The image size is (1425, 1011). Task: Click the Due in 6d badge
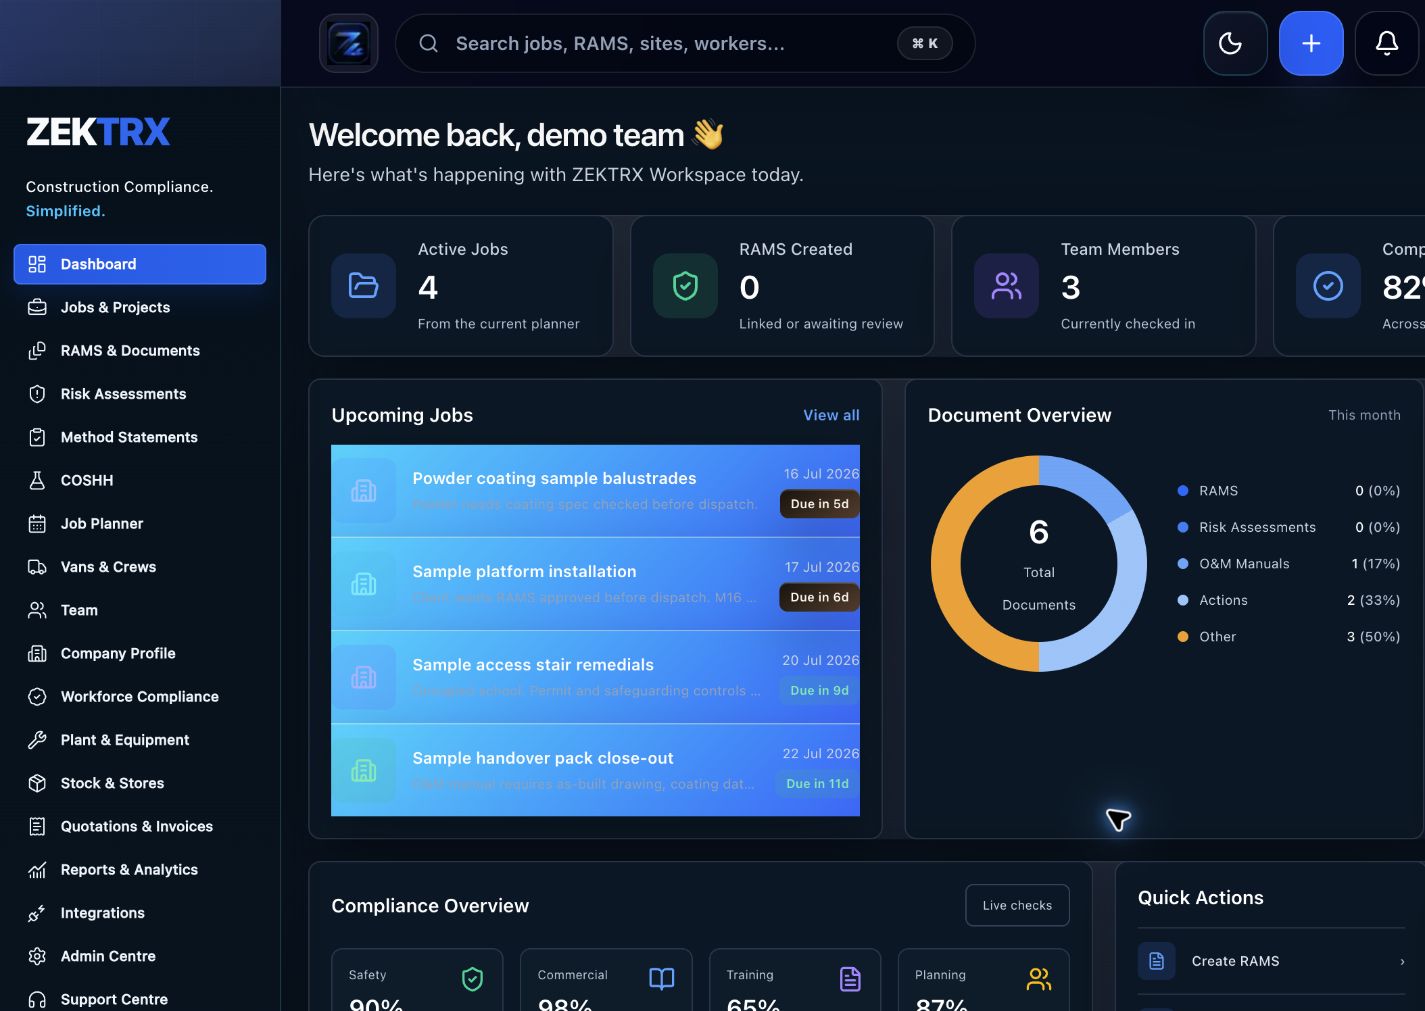coord(819,597)
